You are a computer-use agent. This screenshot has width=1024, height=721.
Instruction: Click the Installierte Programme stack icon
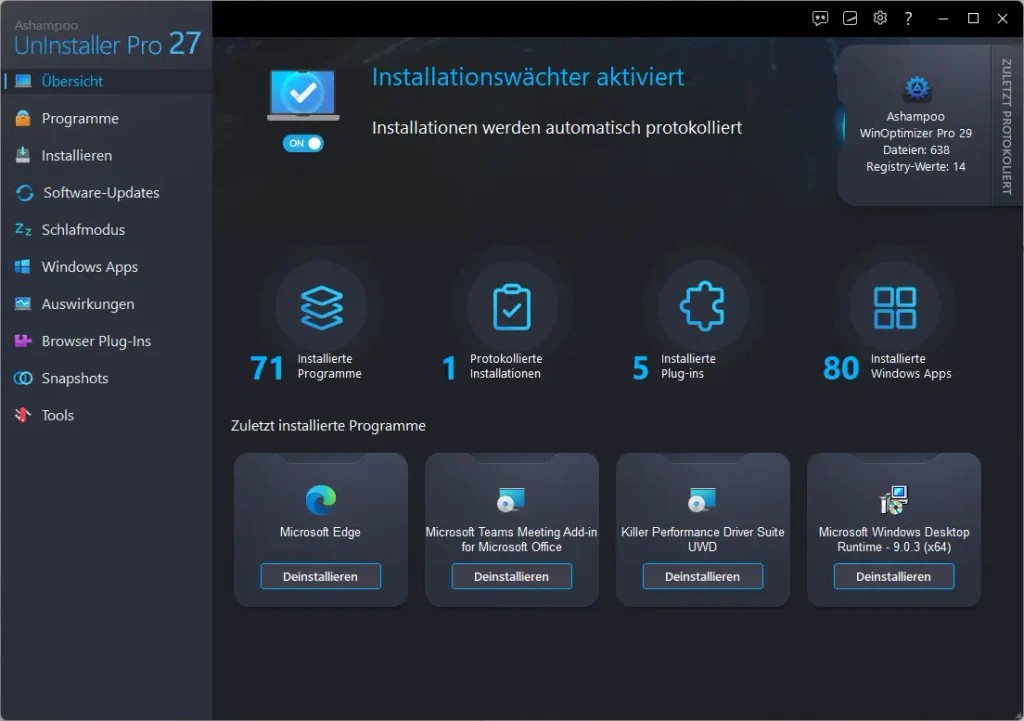point(321,307)
